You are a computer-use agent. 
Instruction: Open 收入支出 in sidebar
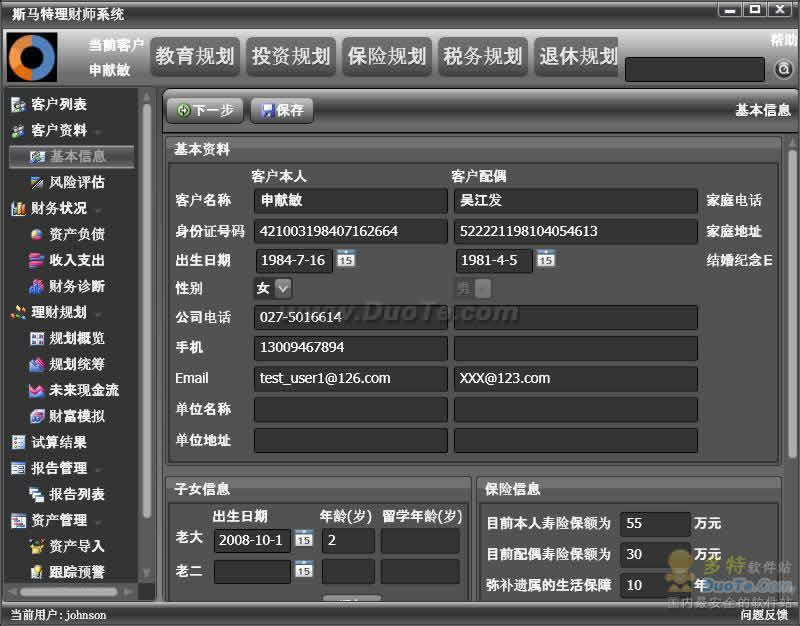[x=76, y=260]
